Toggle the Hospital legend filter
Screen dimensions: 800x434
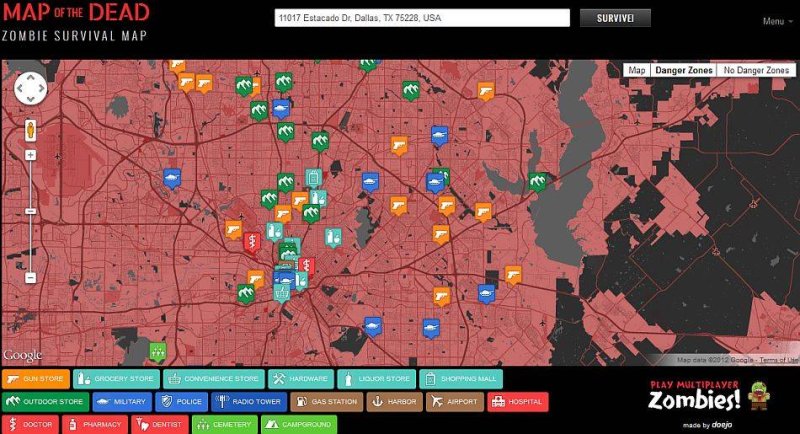(x=517, y=402)
